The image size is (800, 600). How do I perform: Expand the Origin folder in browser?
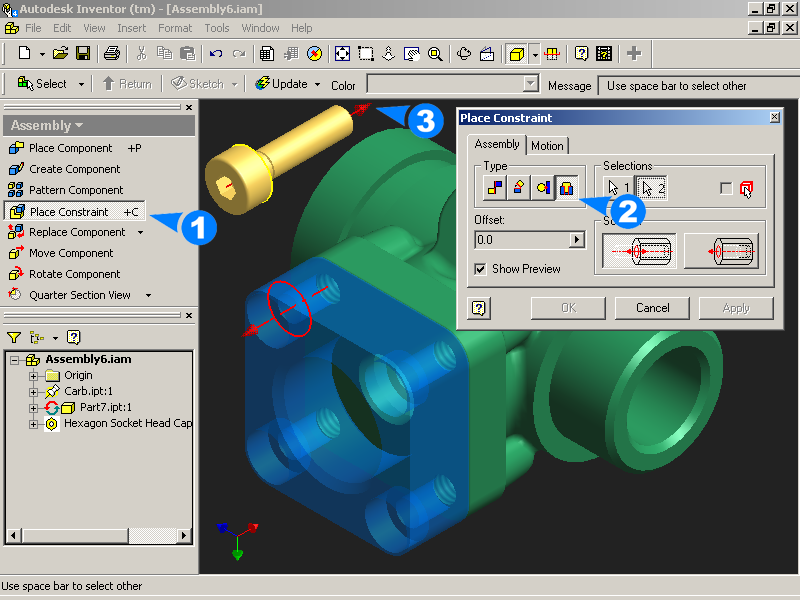pyautogui.click(x=34, y=376)
